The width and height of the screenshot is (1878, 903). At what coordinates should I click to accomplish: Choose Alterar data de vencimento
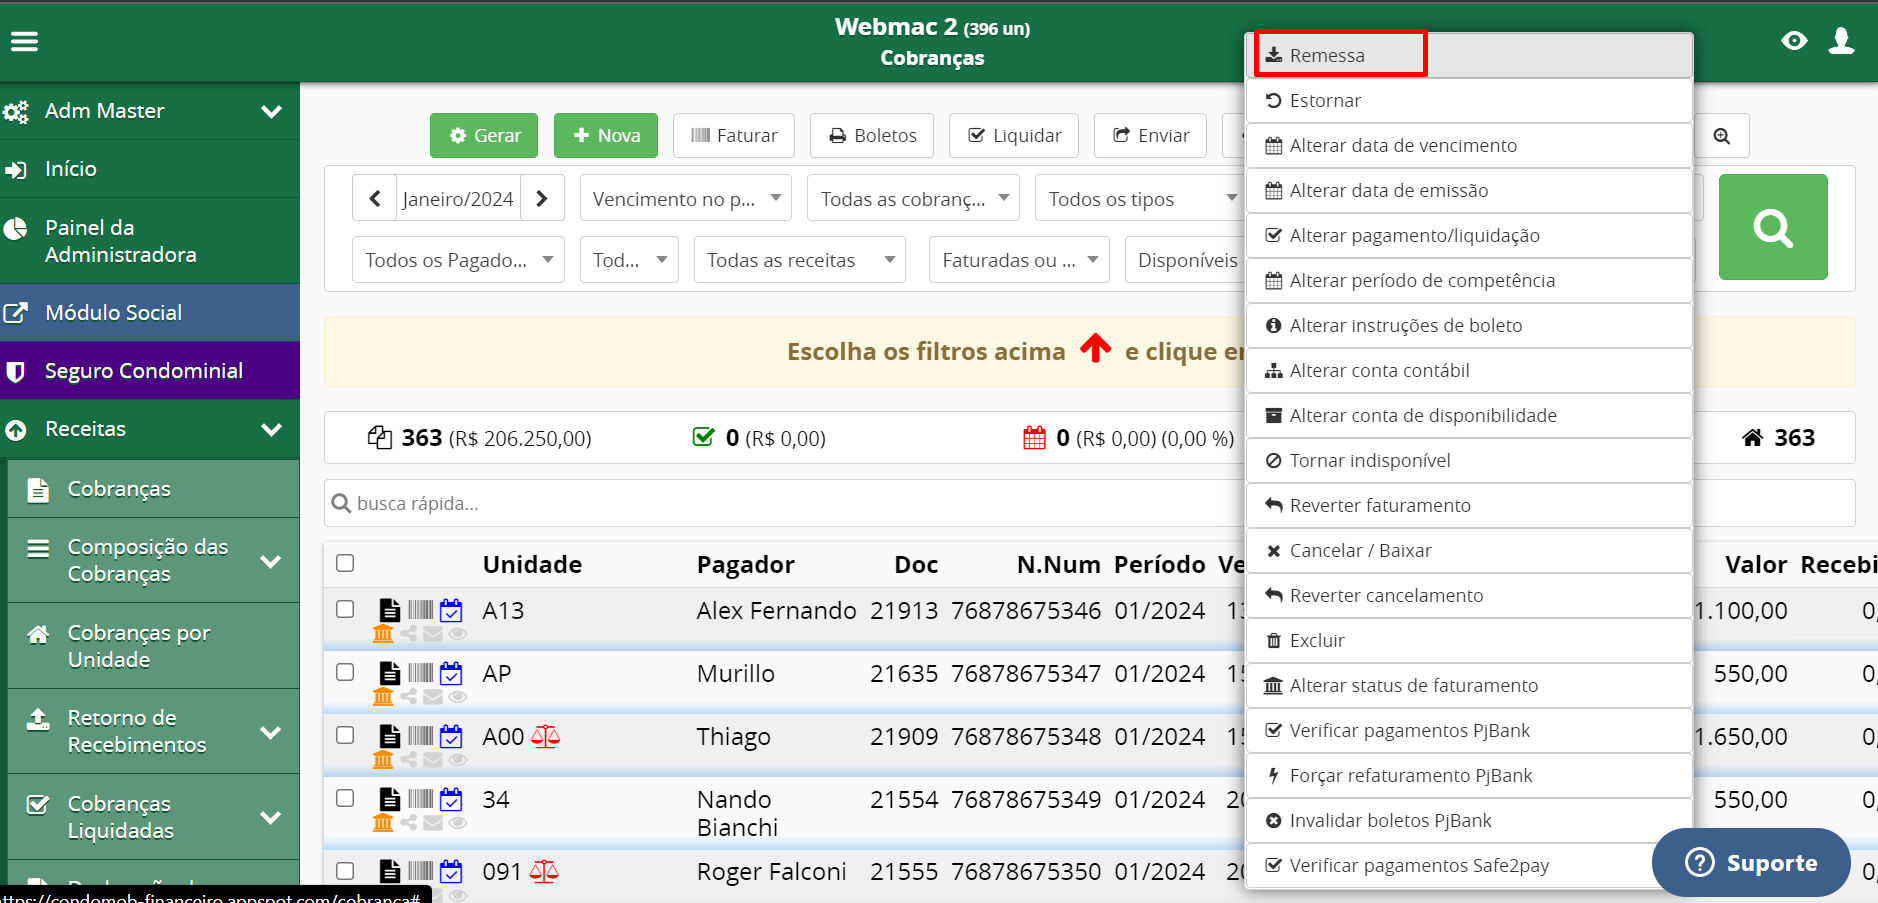pos(1469,145)
